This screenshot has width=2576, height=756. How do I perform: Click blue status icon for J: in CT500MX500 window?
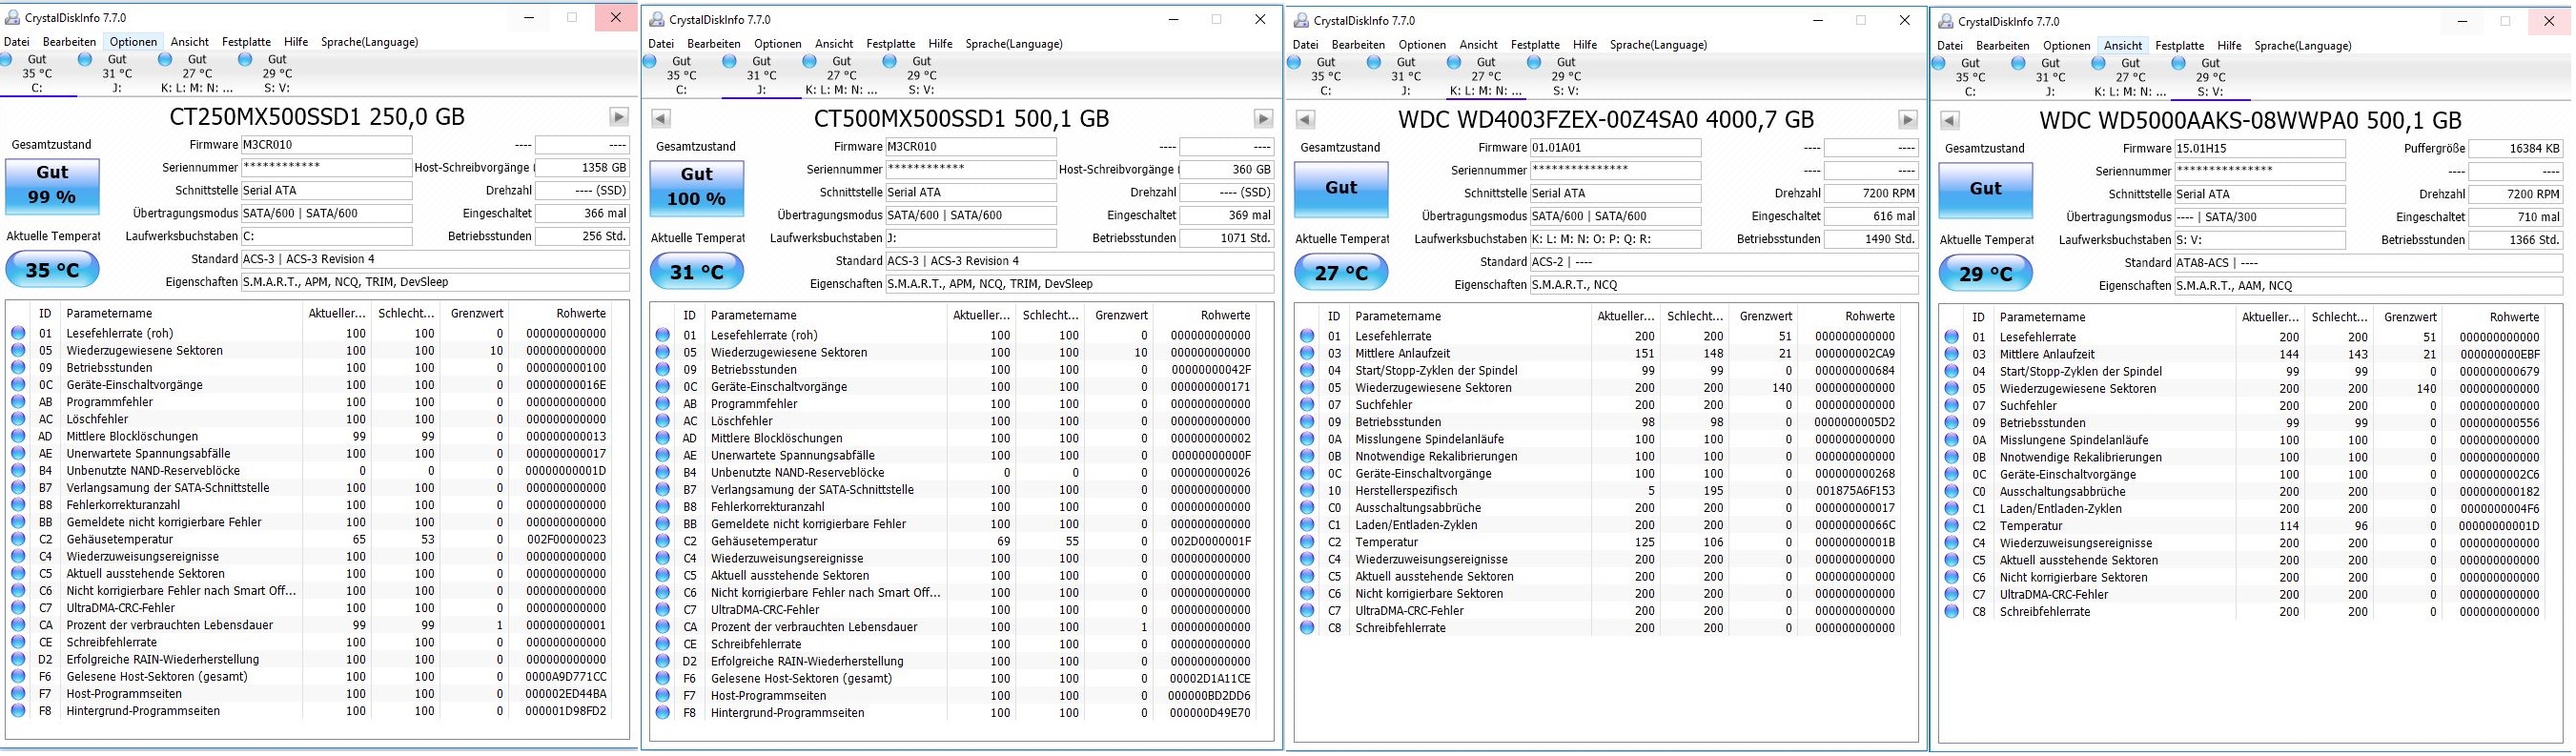click(730, 62)
